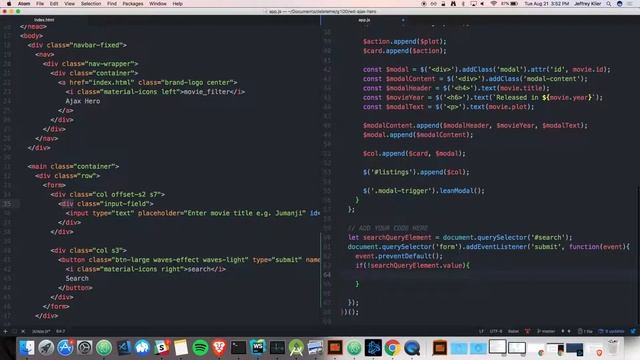Change the UTF-8 encoding selector

[x=496, y=331]
